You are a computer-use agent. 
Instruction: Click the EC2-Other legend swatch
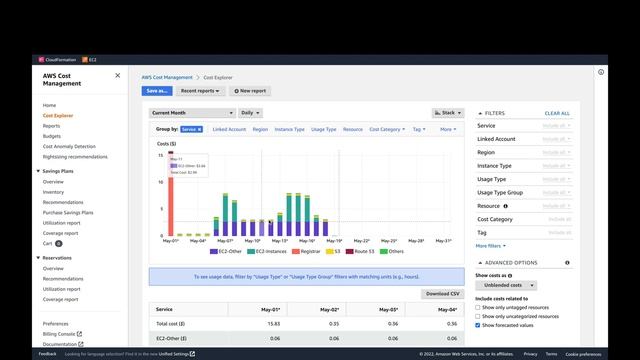point(213,251)
